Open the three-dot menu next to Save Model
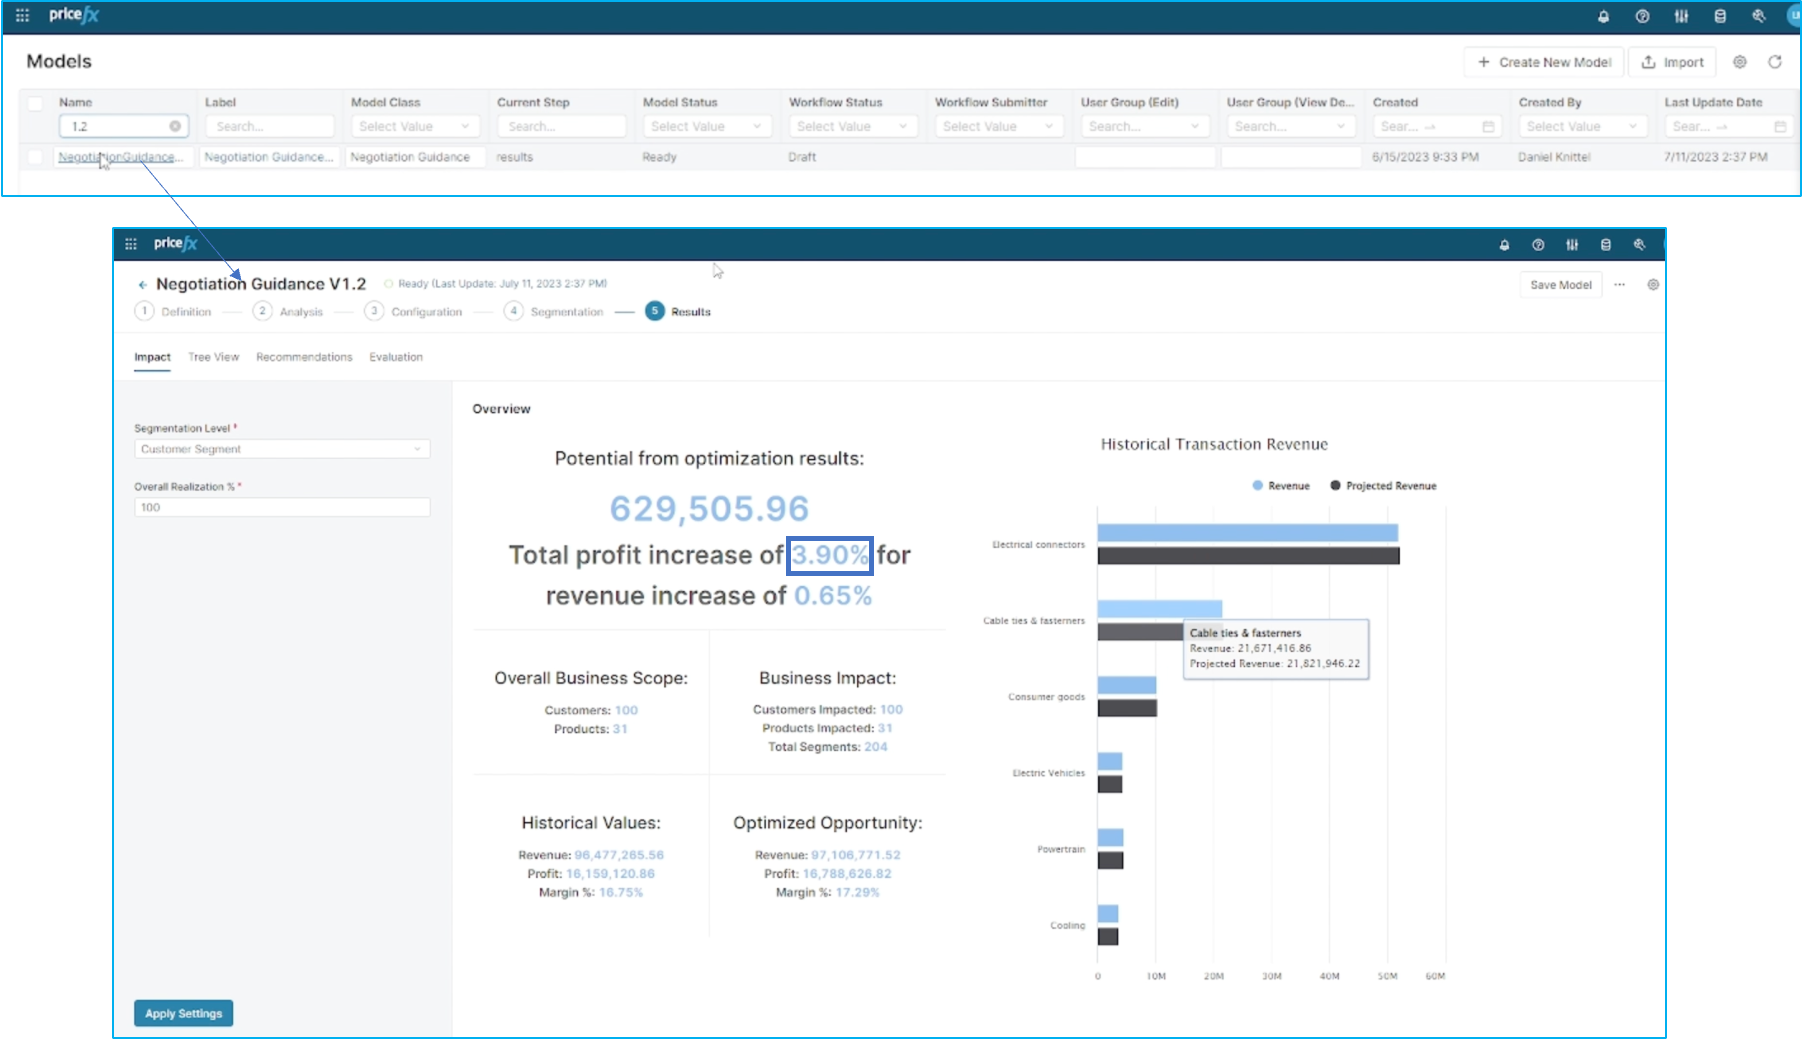 pyautogui.click(x=1619, y=285)
